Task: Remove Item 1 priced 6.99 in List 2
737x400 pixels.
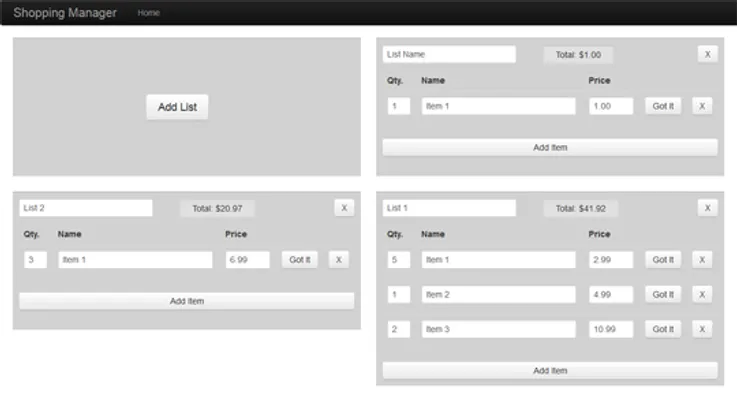Action: pos(339,259)
